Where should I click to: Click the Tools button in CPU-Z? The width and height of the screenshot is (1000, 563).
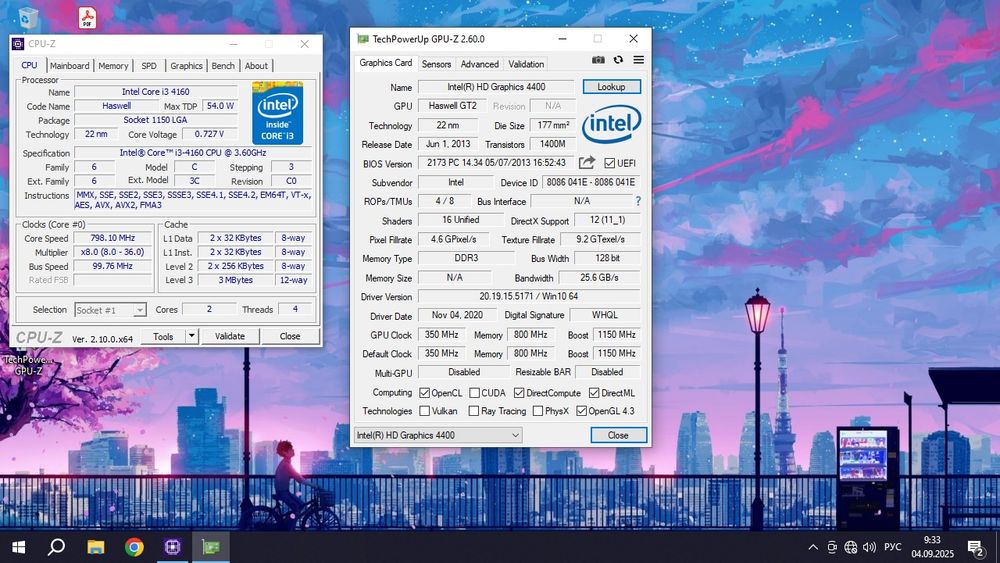(163, 336)
